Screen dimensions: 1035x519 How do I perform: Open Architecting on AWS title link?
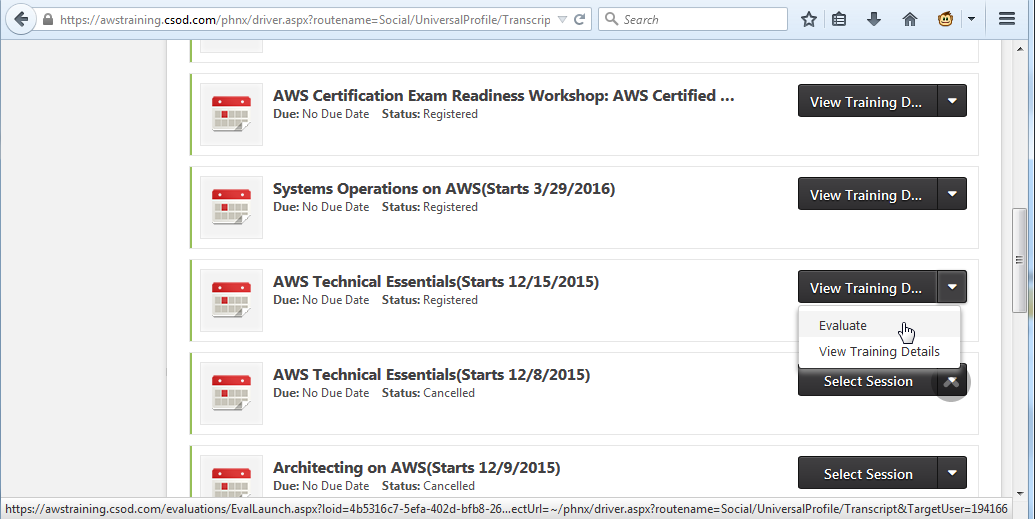tap(417, 468)
